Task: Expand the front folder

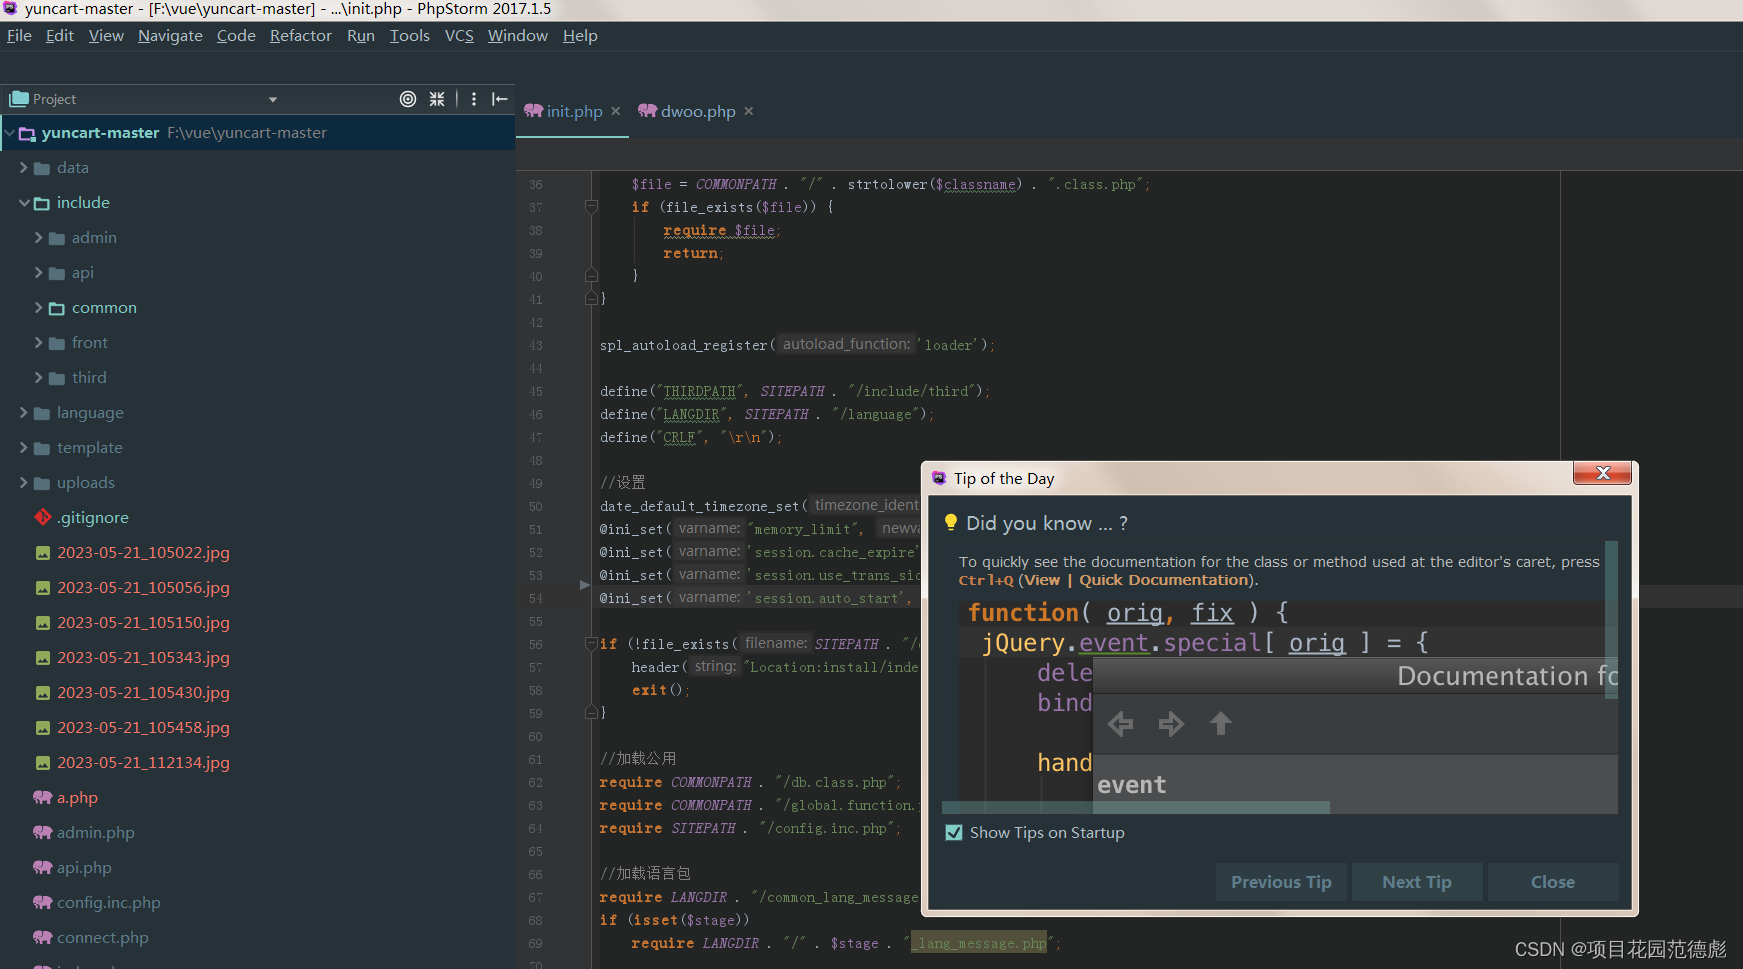Action: point(39,342)
